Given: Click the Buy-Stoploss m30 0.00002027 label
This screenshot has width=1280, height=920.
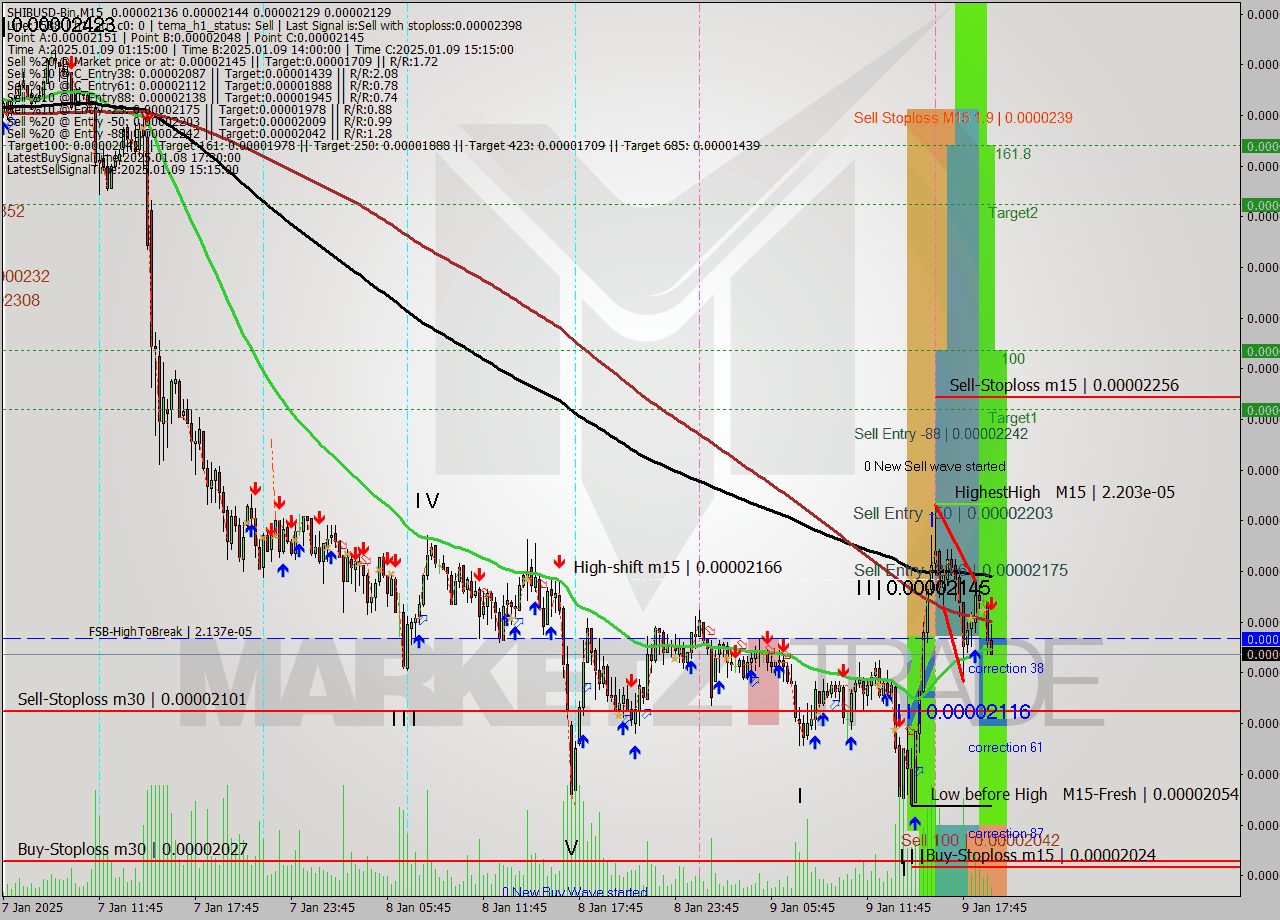Looking at the screenshot, I should coord(132,850).
